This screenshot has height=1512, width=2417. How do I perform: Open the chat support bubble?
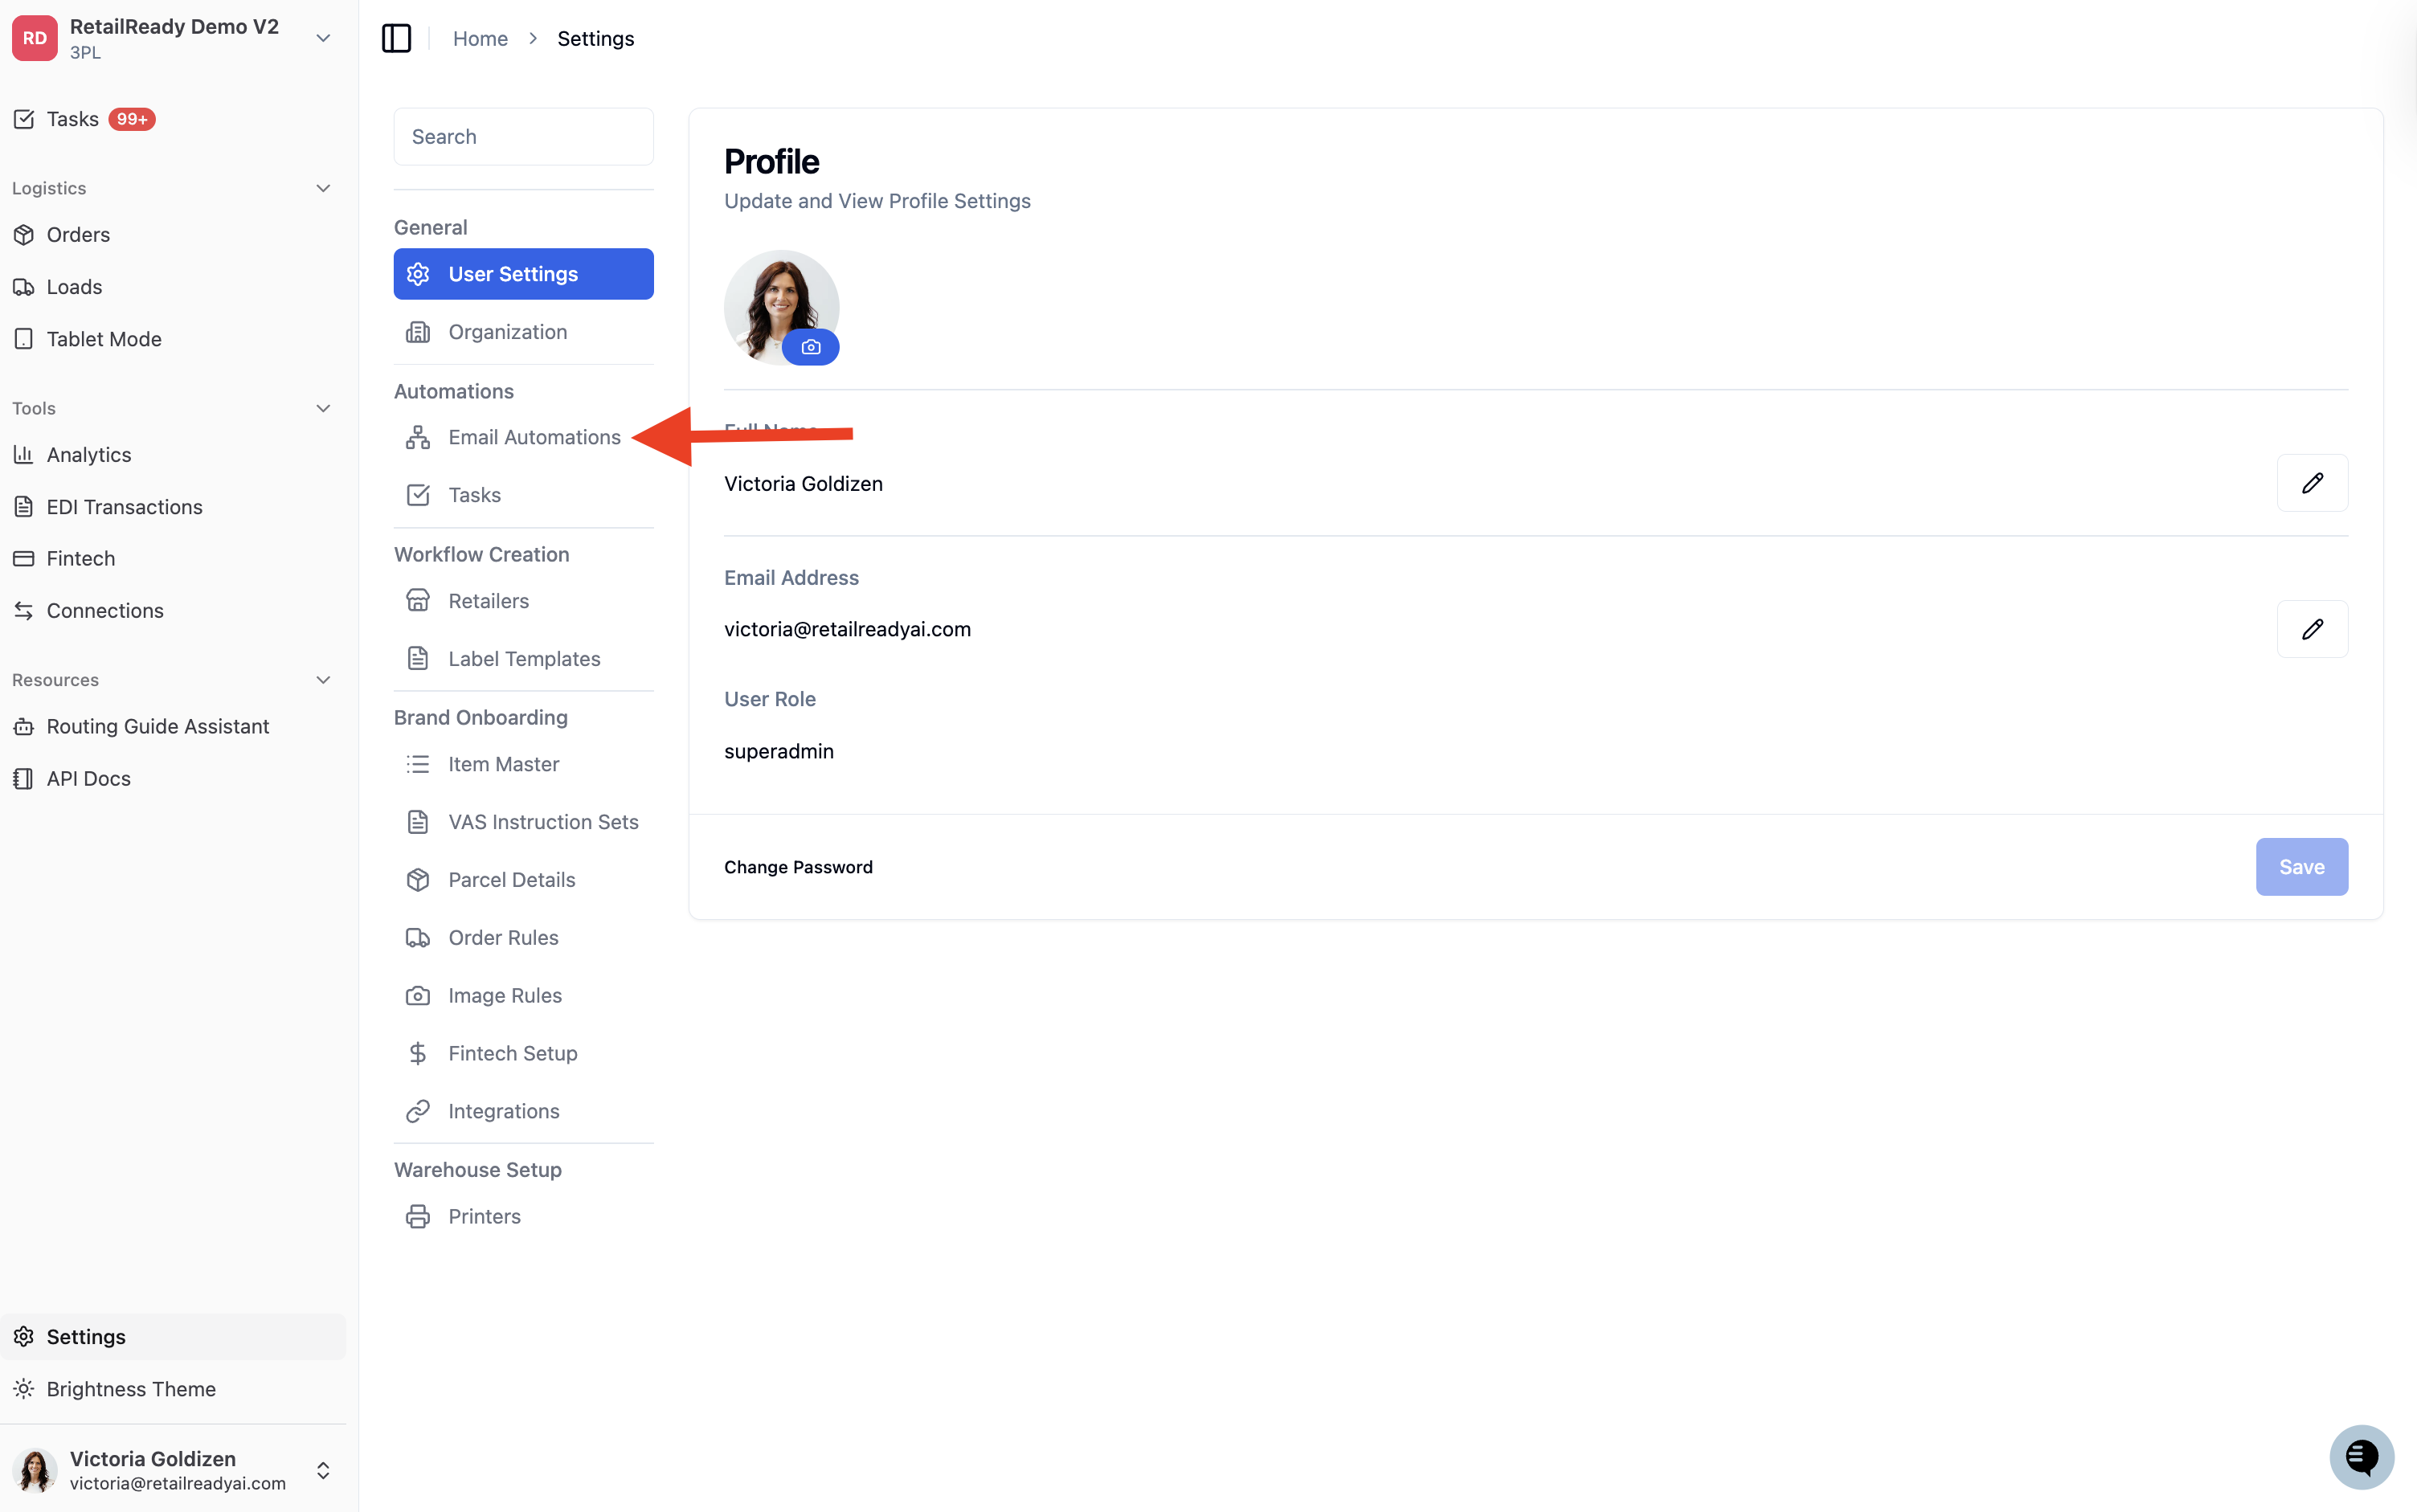pyautogui.click(x=2361, y=1456)
